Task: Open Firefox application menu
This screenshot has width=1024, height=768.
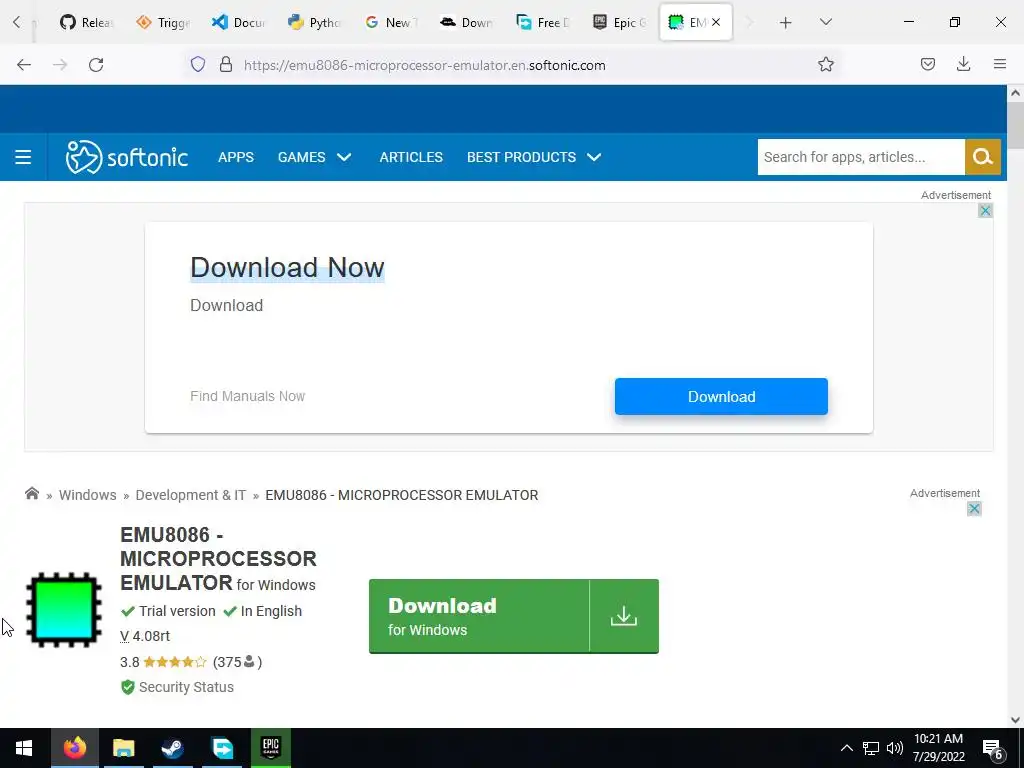Action: [999, 65]
